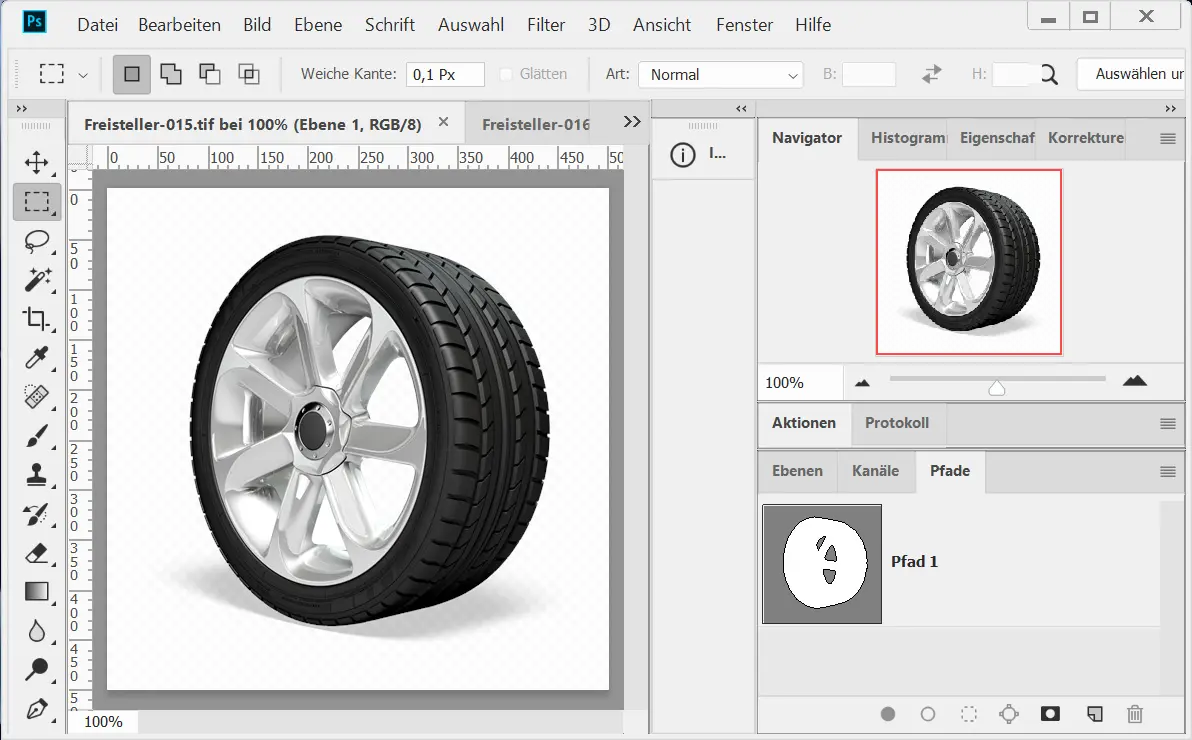The height and width of the screenshot is (740, 1192).
Task: Select the Pfad 1 thumbnail
Action: [822, 564]
